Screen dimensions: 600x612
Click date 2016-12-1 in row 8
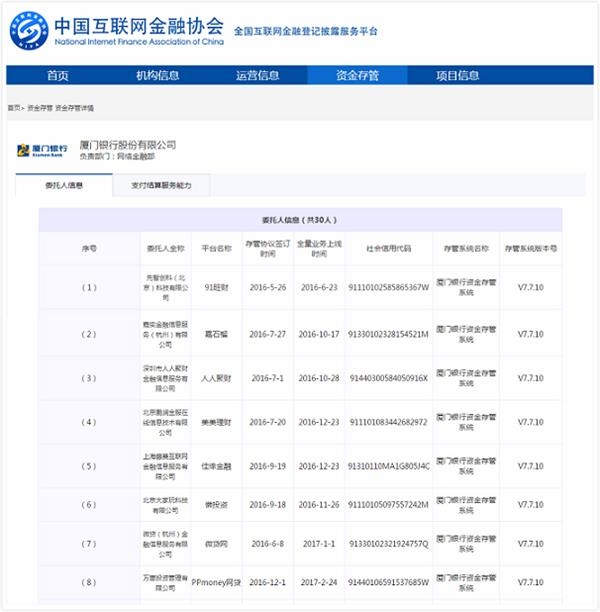tap(268, 583)
